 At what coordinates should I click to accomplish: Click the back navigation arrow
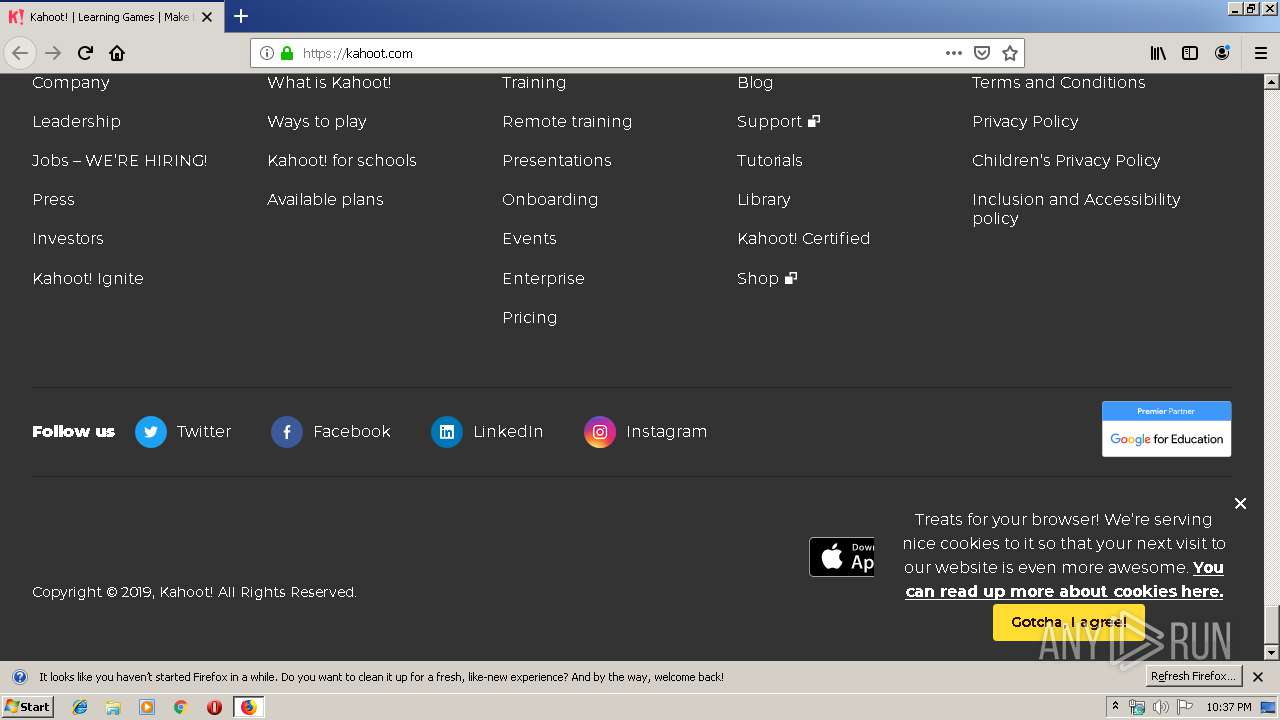pyautogui.click(x=20, y=53)
